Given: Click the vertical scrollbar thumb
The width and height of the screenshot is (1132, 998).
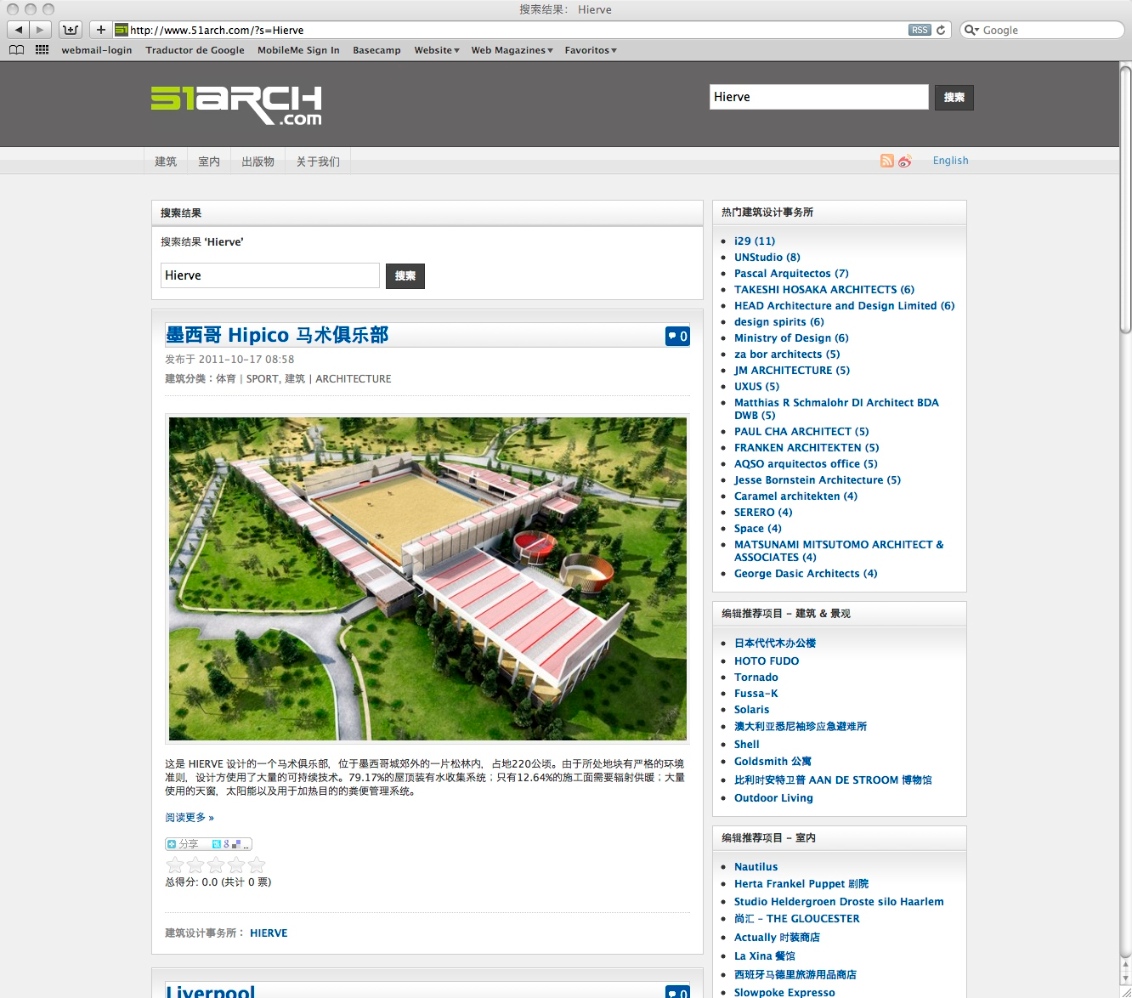Looking at the screenshot, I should 1125,199.
